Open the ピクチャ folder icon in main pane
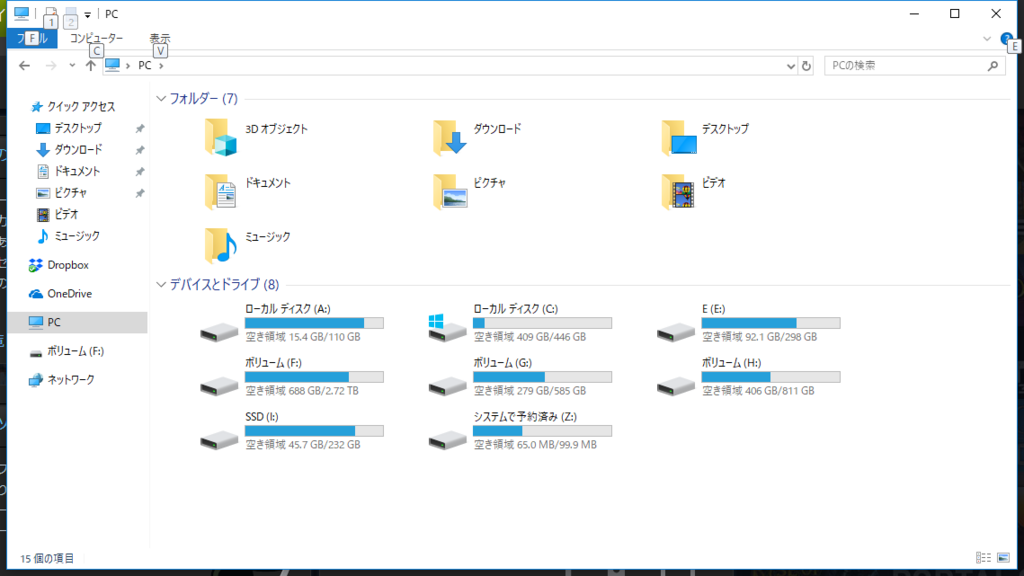This screenshot has height=576, width=1024. pyautogui.click(x=449, y=191)
